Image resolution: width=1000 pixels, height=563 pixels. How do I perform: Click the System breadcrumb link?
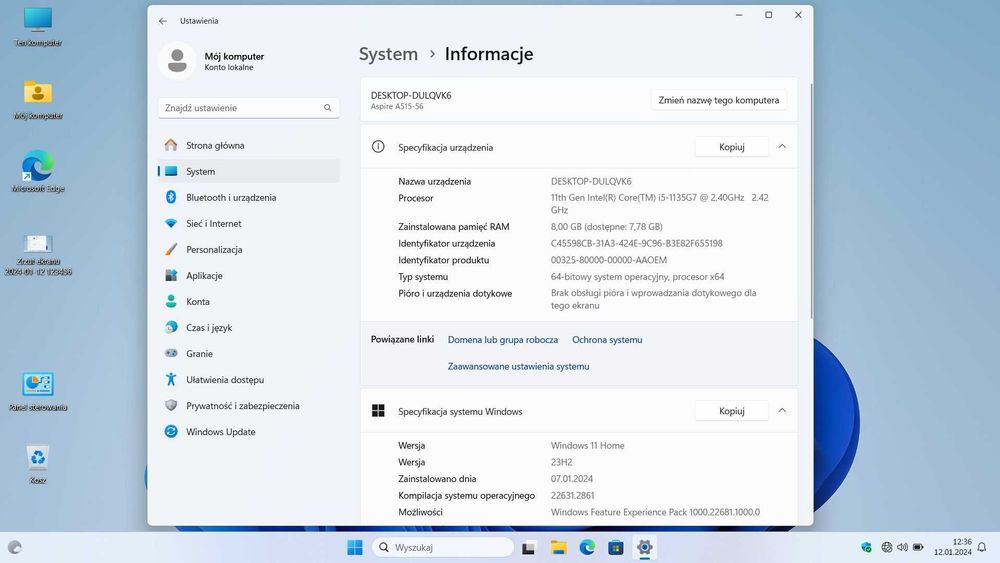(x=388, y=54)
